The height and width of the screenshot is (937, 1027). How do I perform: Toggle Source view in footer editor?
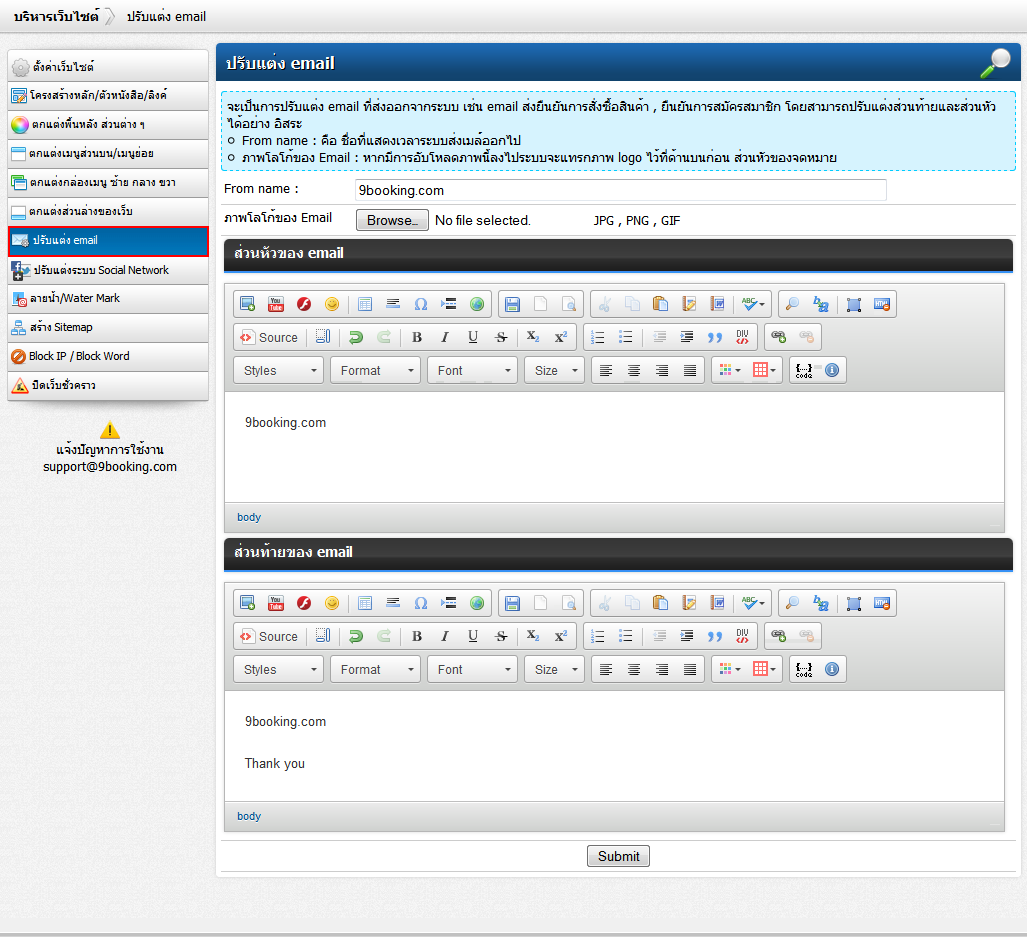269,636
